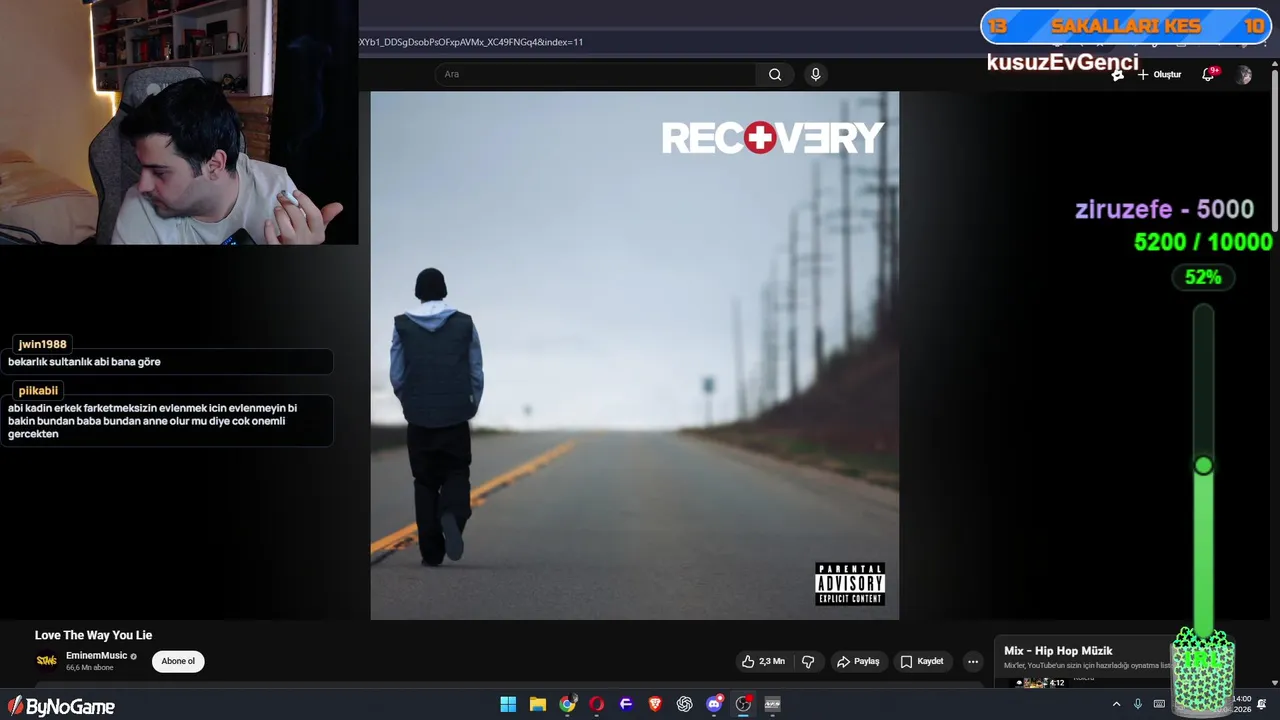Click the Oluştur create button
This screenshot has width=1280, height=720.
[x=1159, y=75]
